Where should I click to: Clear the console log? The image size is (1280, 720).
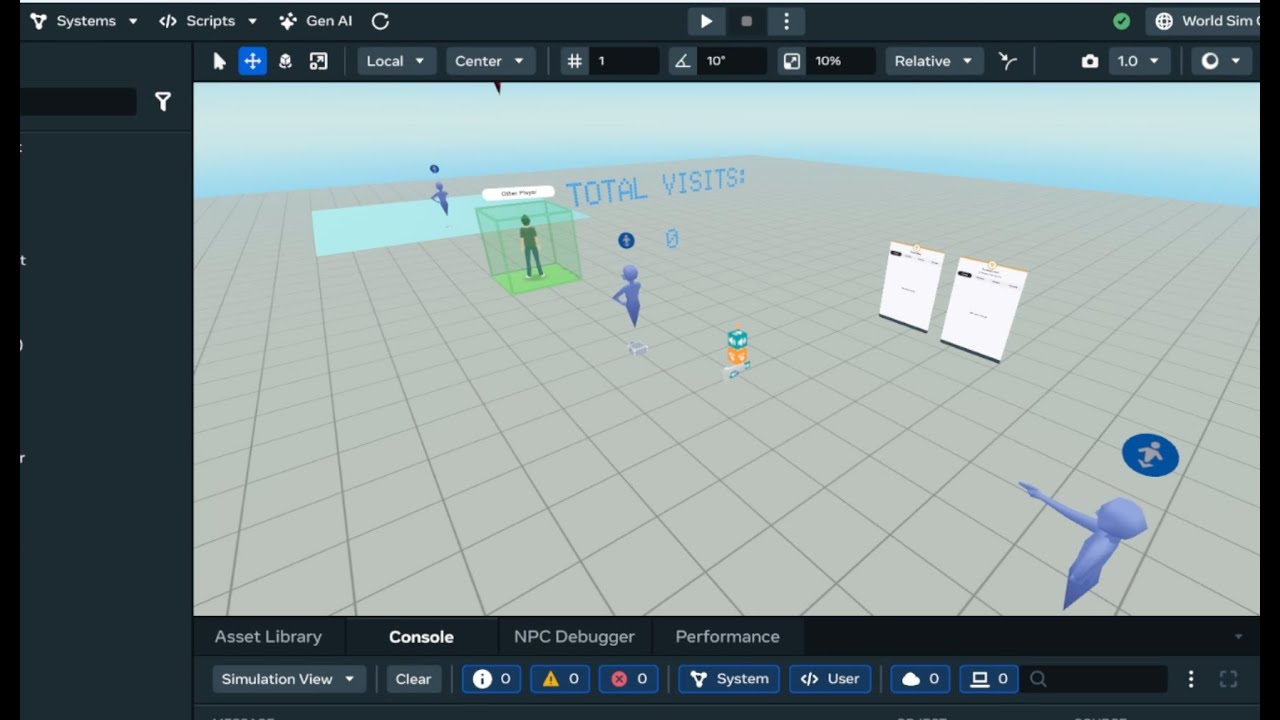(413, 679)
